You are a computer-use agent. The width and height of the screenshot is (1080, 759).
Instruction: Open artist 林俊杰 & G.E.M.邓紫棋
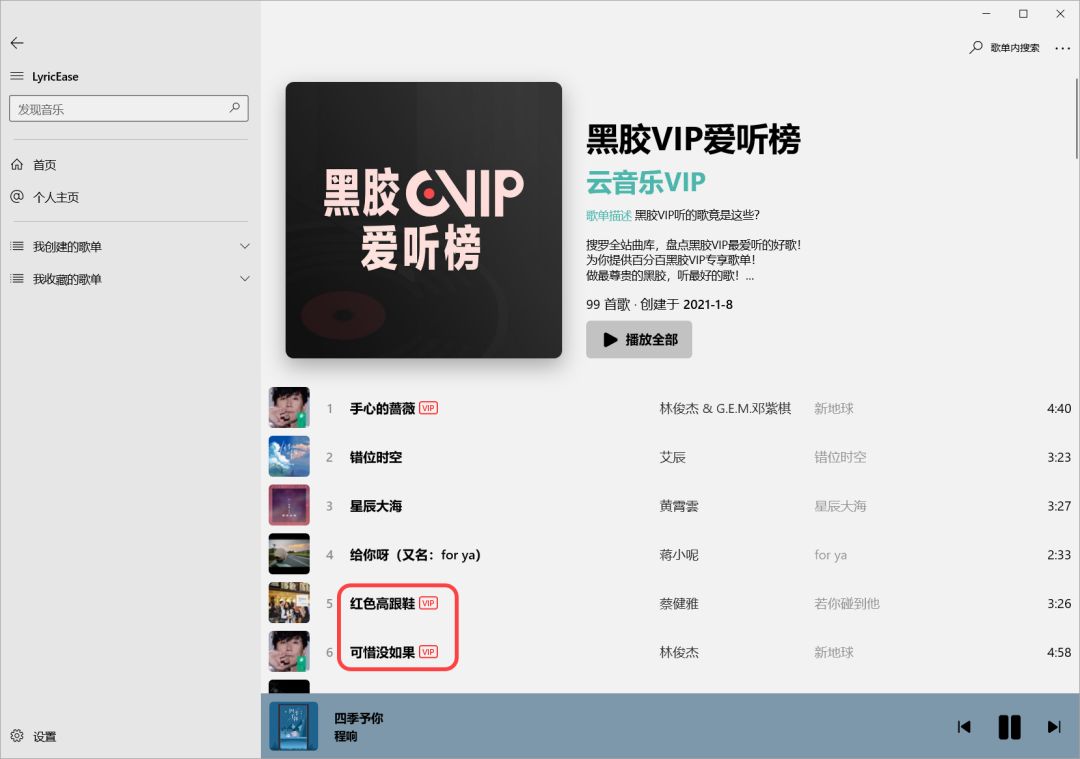pos(725,409)
